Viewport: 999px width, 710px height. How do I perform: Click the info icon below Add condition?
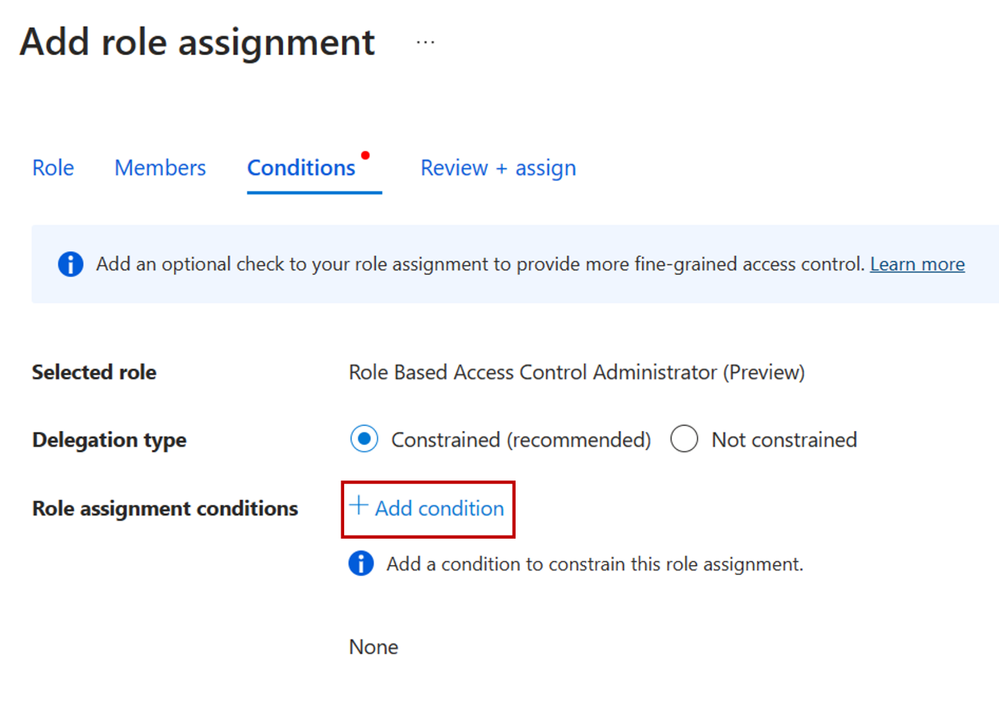361,564
